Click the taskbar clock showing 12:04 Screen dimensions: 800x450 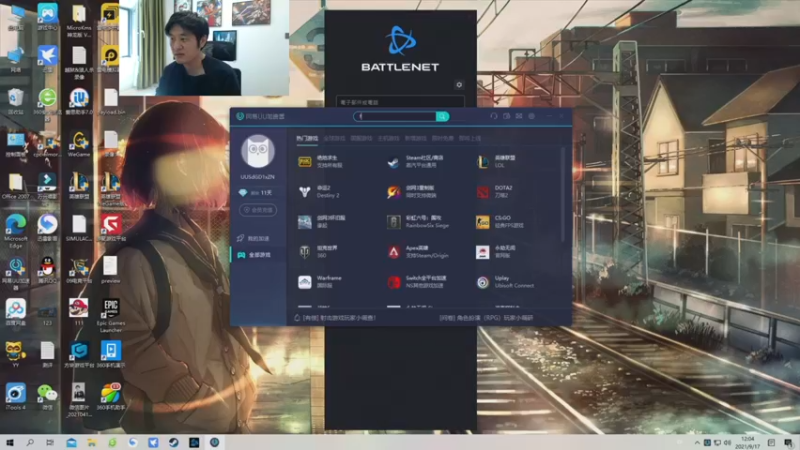(748, 442)
